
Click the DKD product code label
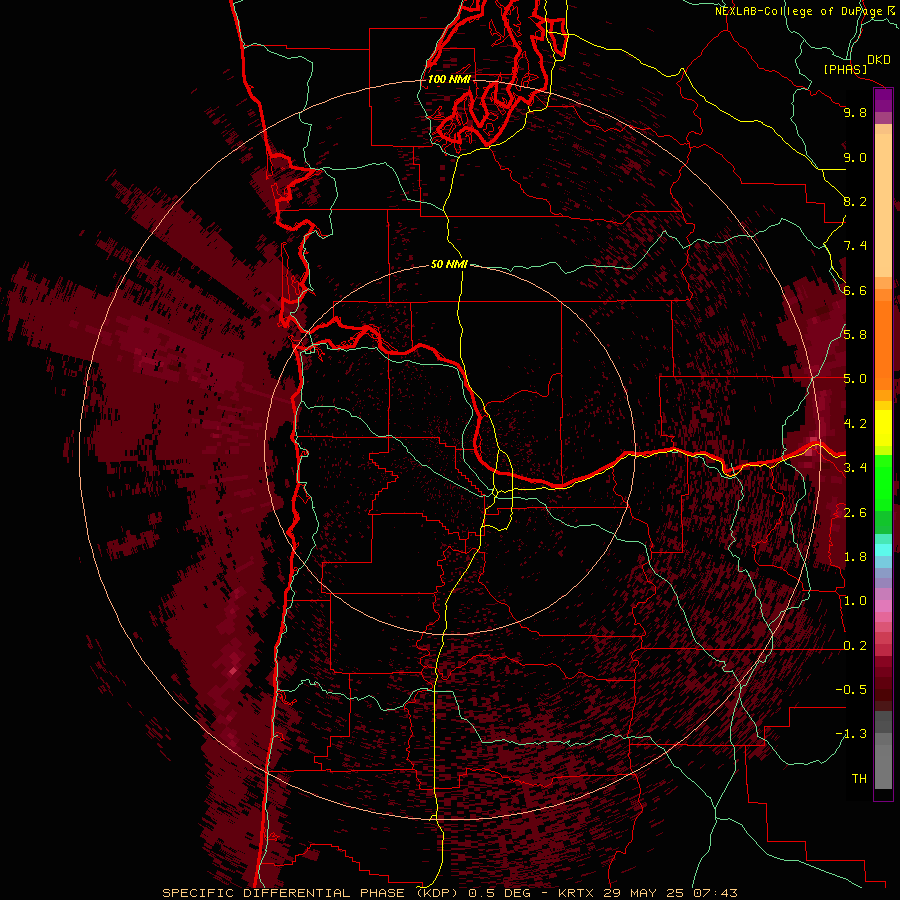point(879,59)
